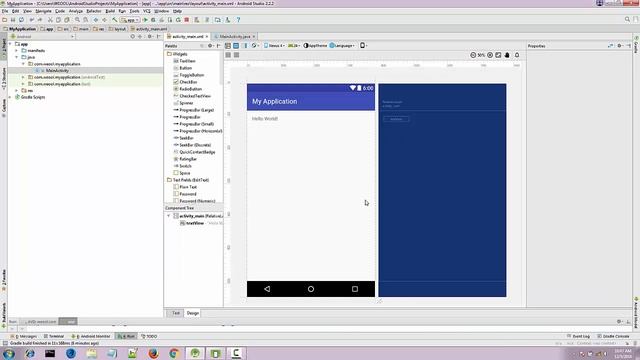Open the TODO tool window
The height and width of the screenshot is (360, 640).
149,336
